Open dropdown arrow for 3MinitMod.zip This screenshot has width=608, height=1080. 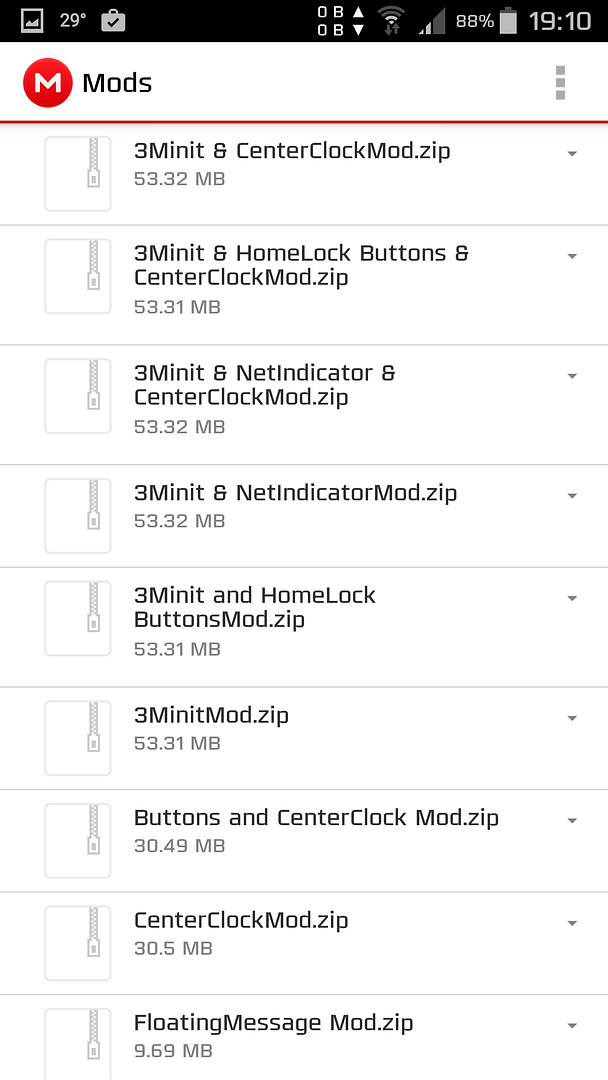(572, 718)
